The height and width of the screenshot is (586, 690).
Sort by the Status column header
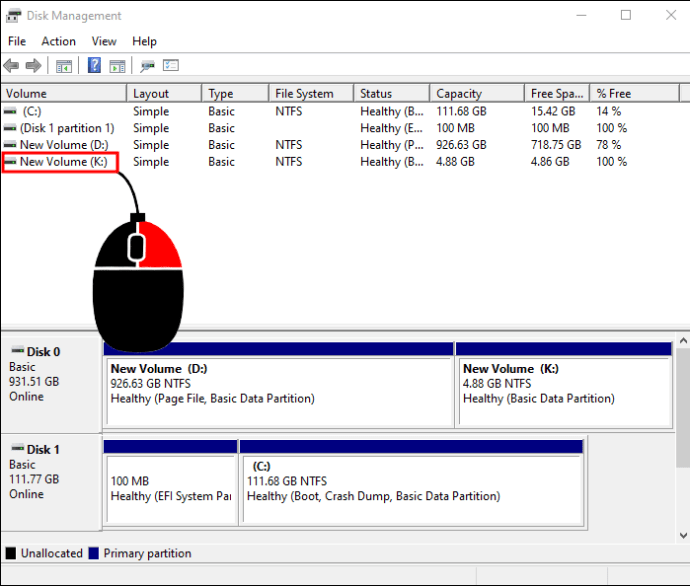click(x=376, y=93)
